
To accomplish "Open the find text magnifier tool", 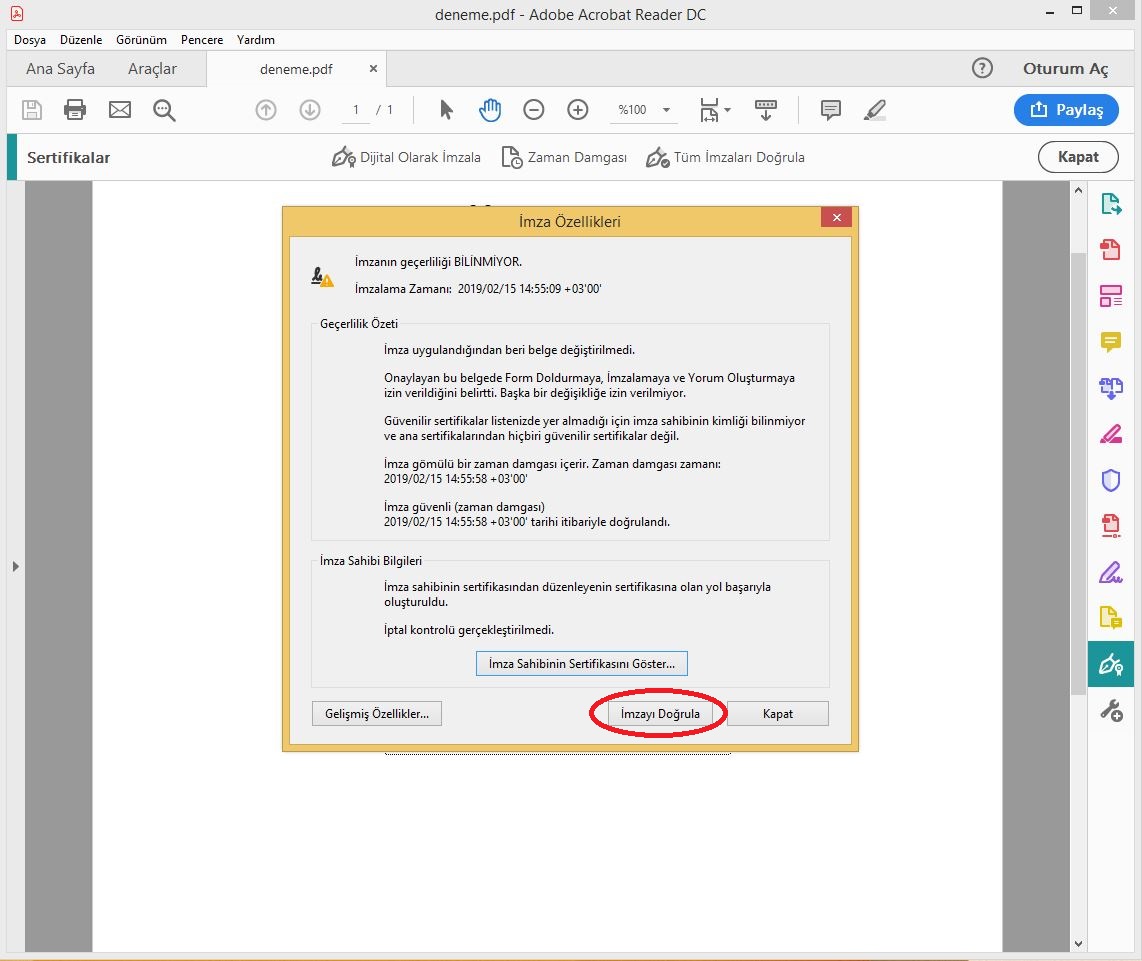I will [x=165, y=110].
